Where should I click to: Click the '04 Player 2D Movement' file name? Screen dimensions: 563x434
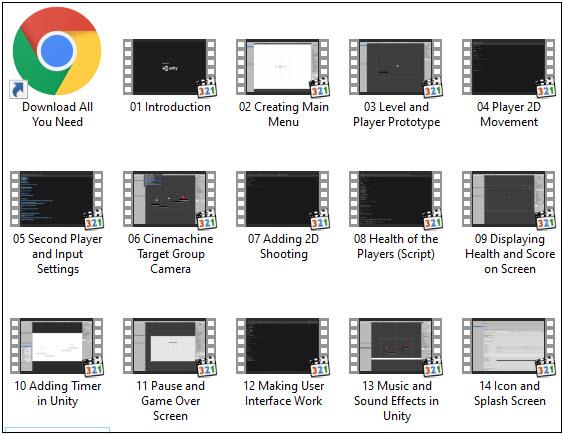click(x=509, y=114)
